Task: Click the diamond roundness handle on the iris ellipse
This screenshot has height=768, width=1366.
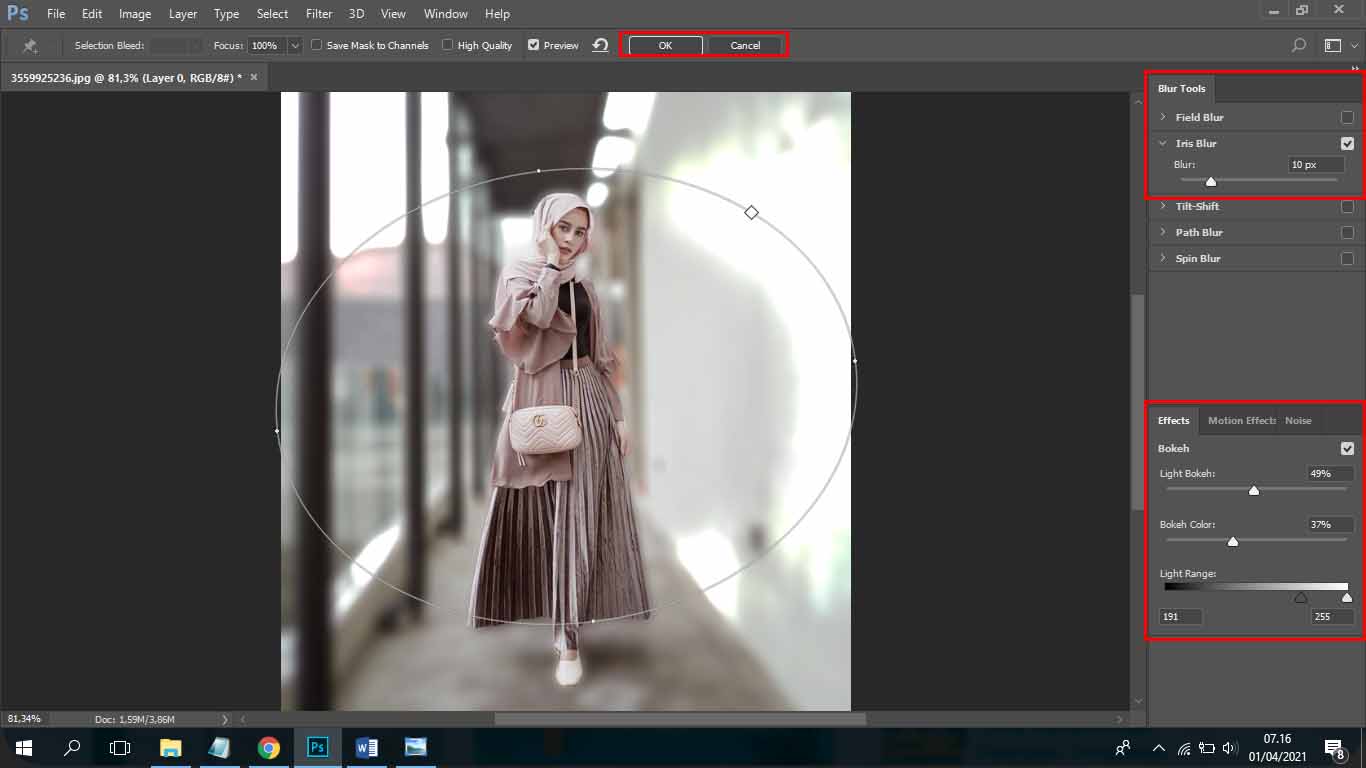Action: tap(751, 212)
